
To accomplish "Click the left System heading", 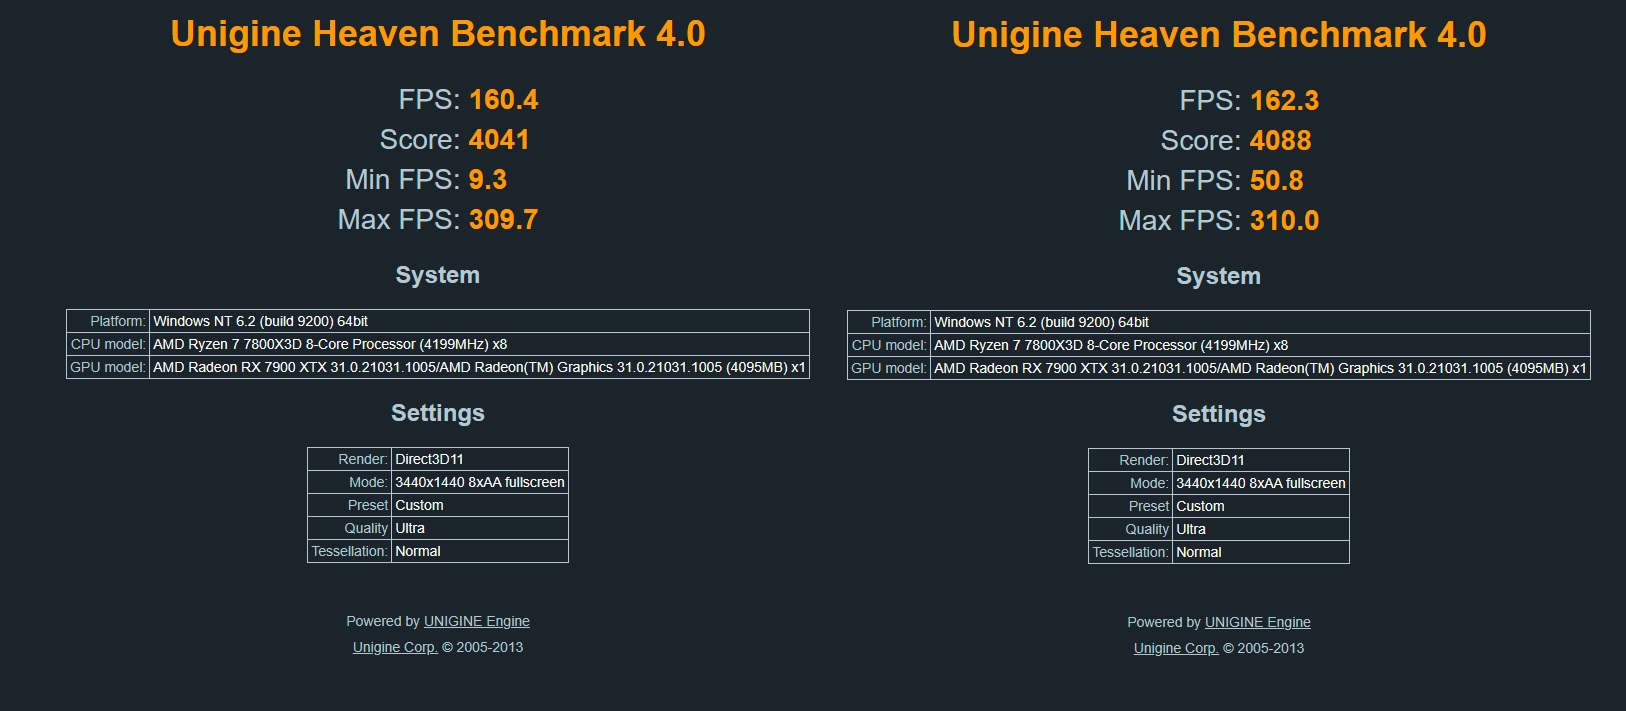I will click(438, 275).
